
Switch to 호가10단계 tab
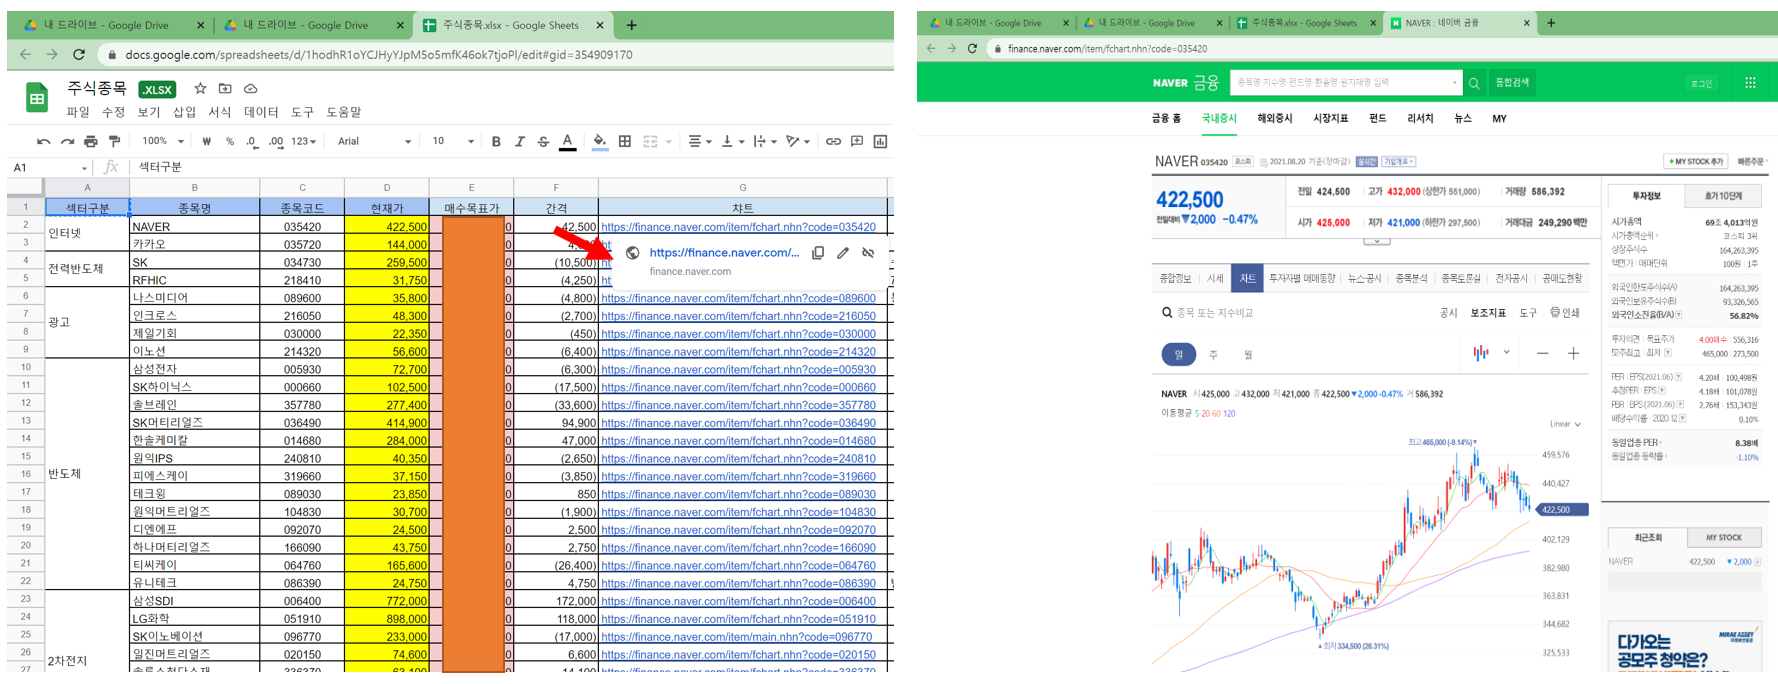(1723, 196)
